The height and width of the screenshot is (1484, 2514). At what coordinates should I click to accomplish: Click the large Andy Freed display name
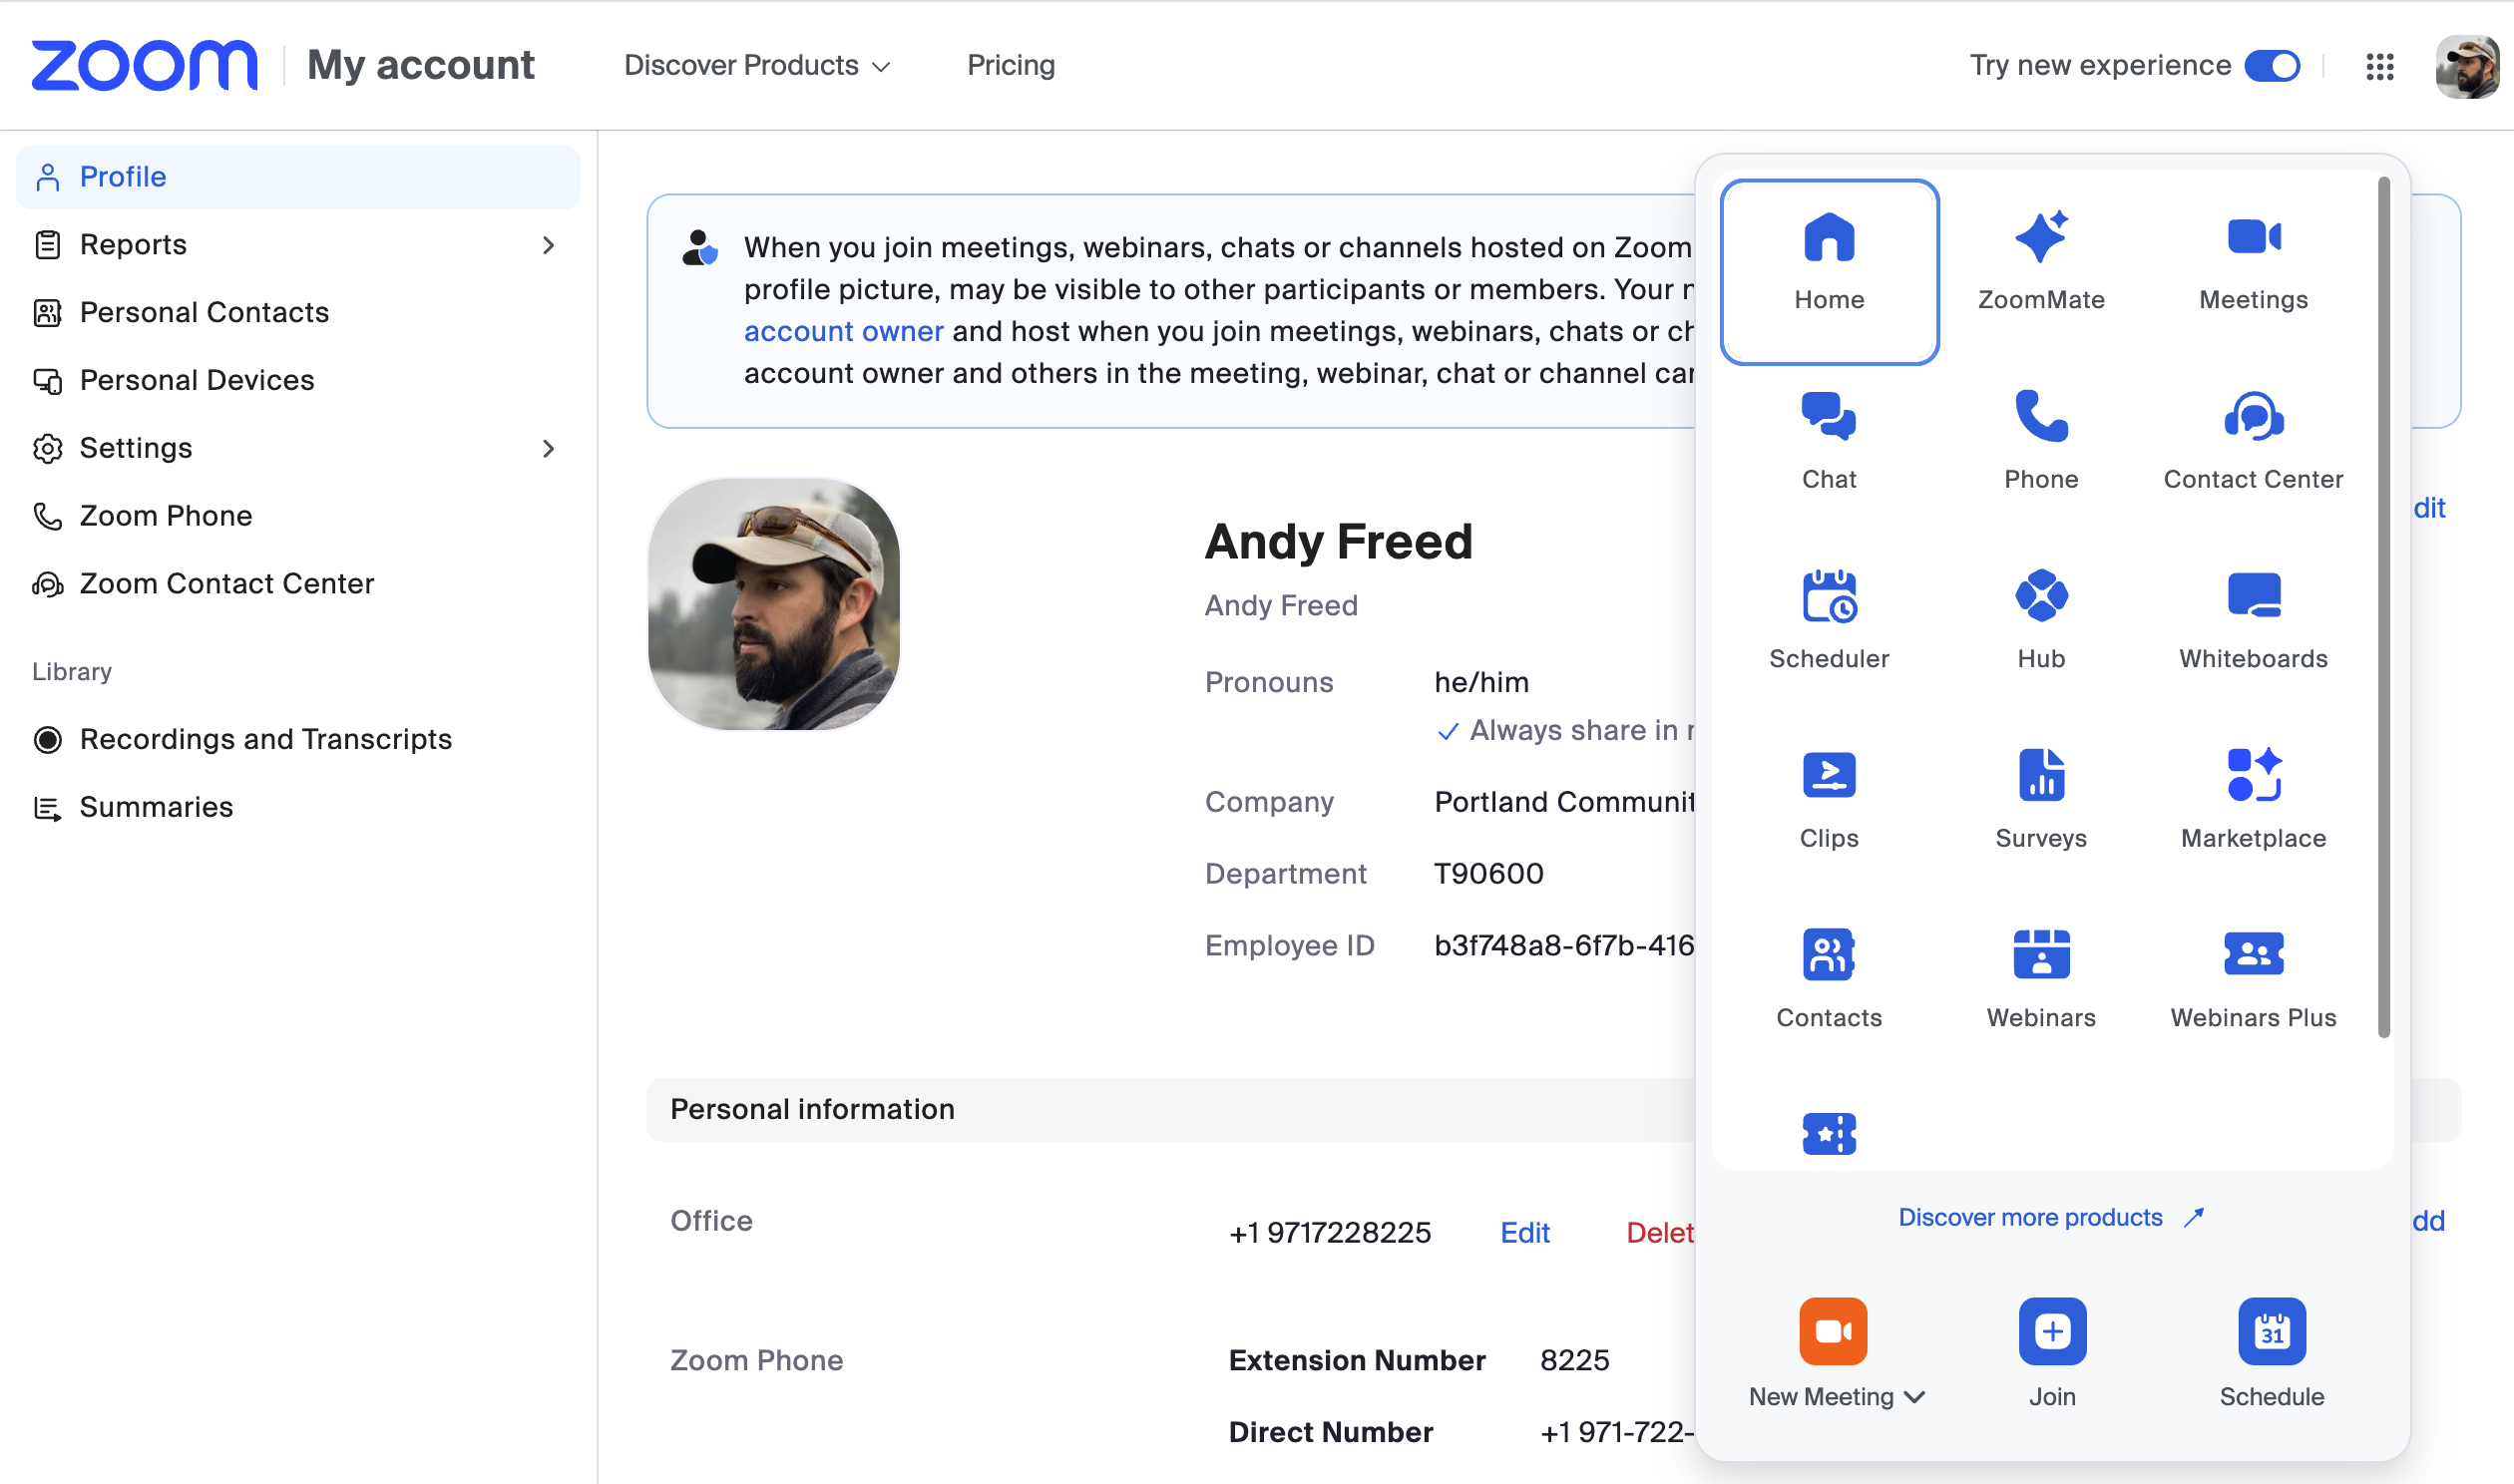[1338, 542]
